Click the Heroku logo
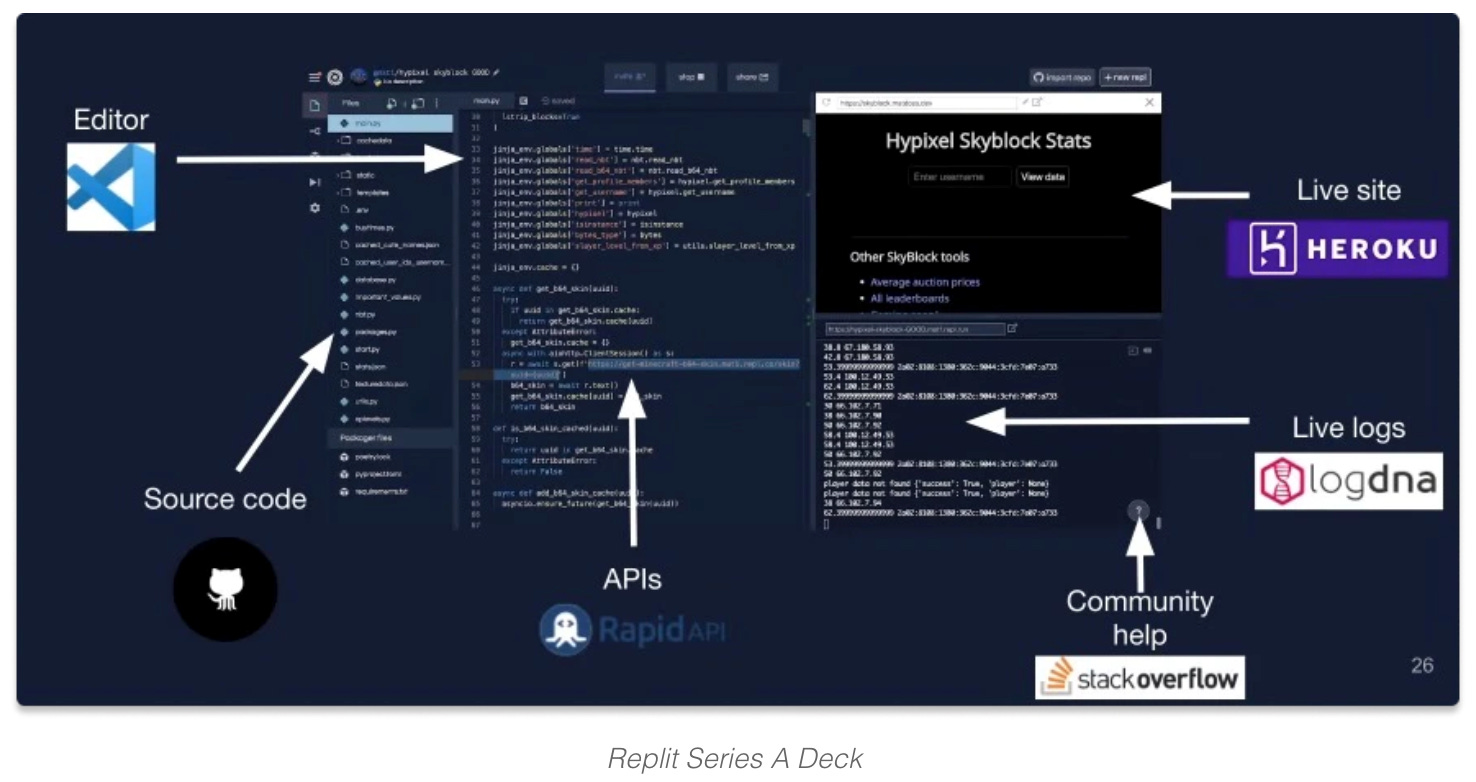 pyautogui.click(x=1338, y=249)
